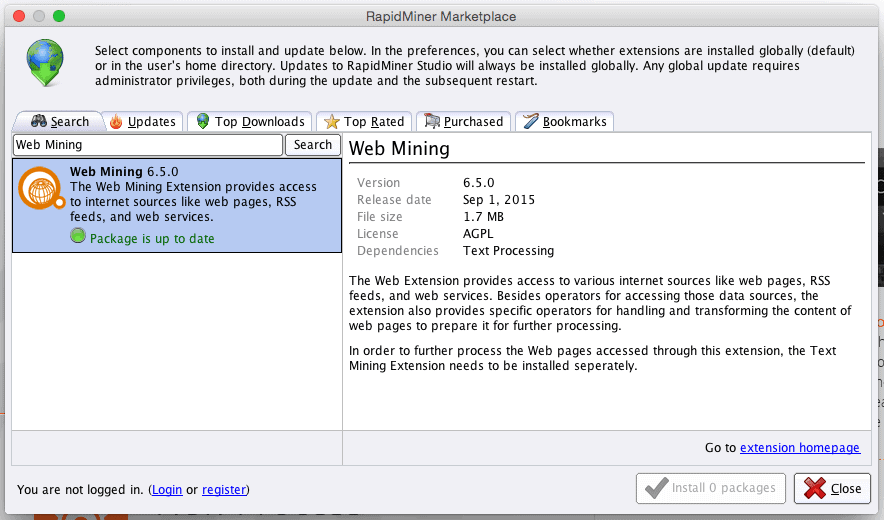Switch to the Updates tab
The height and width of the screenshot is (520, 884).
pos(143,121)
